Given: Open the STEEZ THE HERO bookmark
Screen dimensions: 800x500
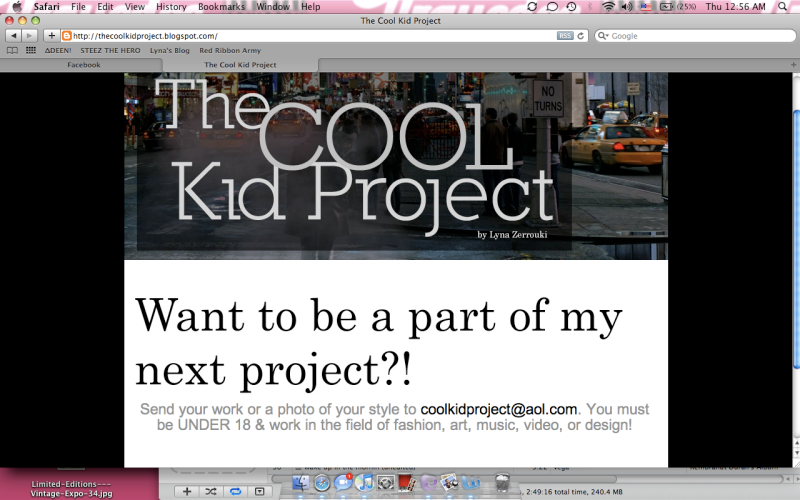Looking at the screenshot, I should (110, 51).
